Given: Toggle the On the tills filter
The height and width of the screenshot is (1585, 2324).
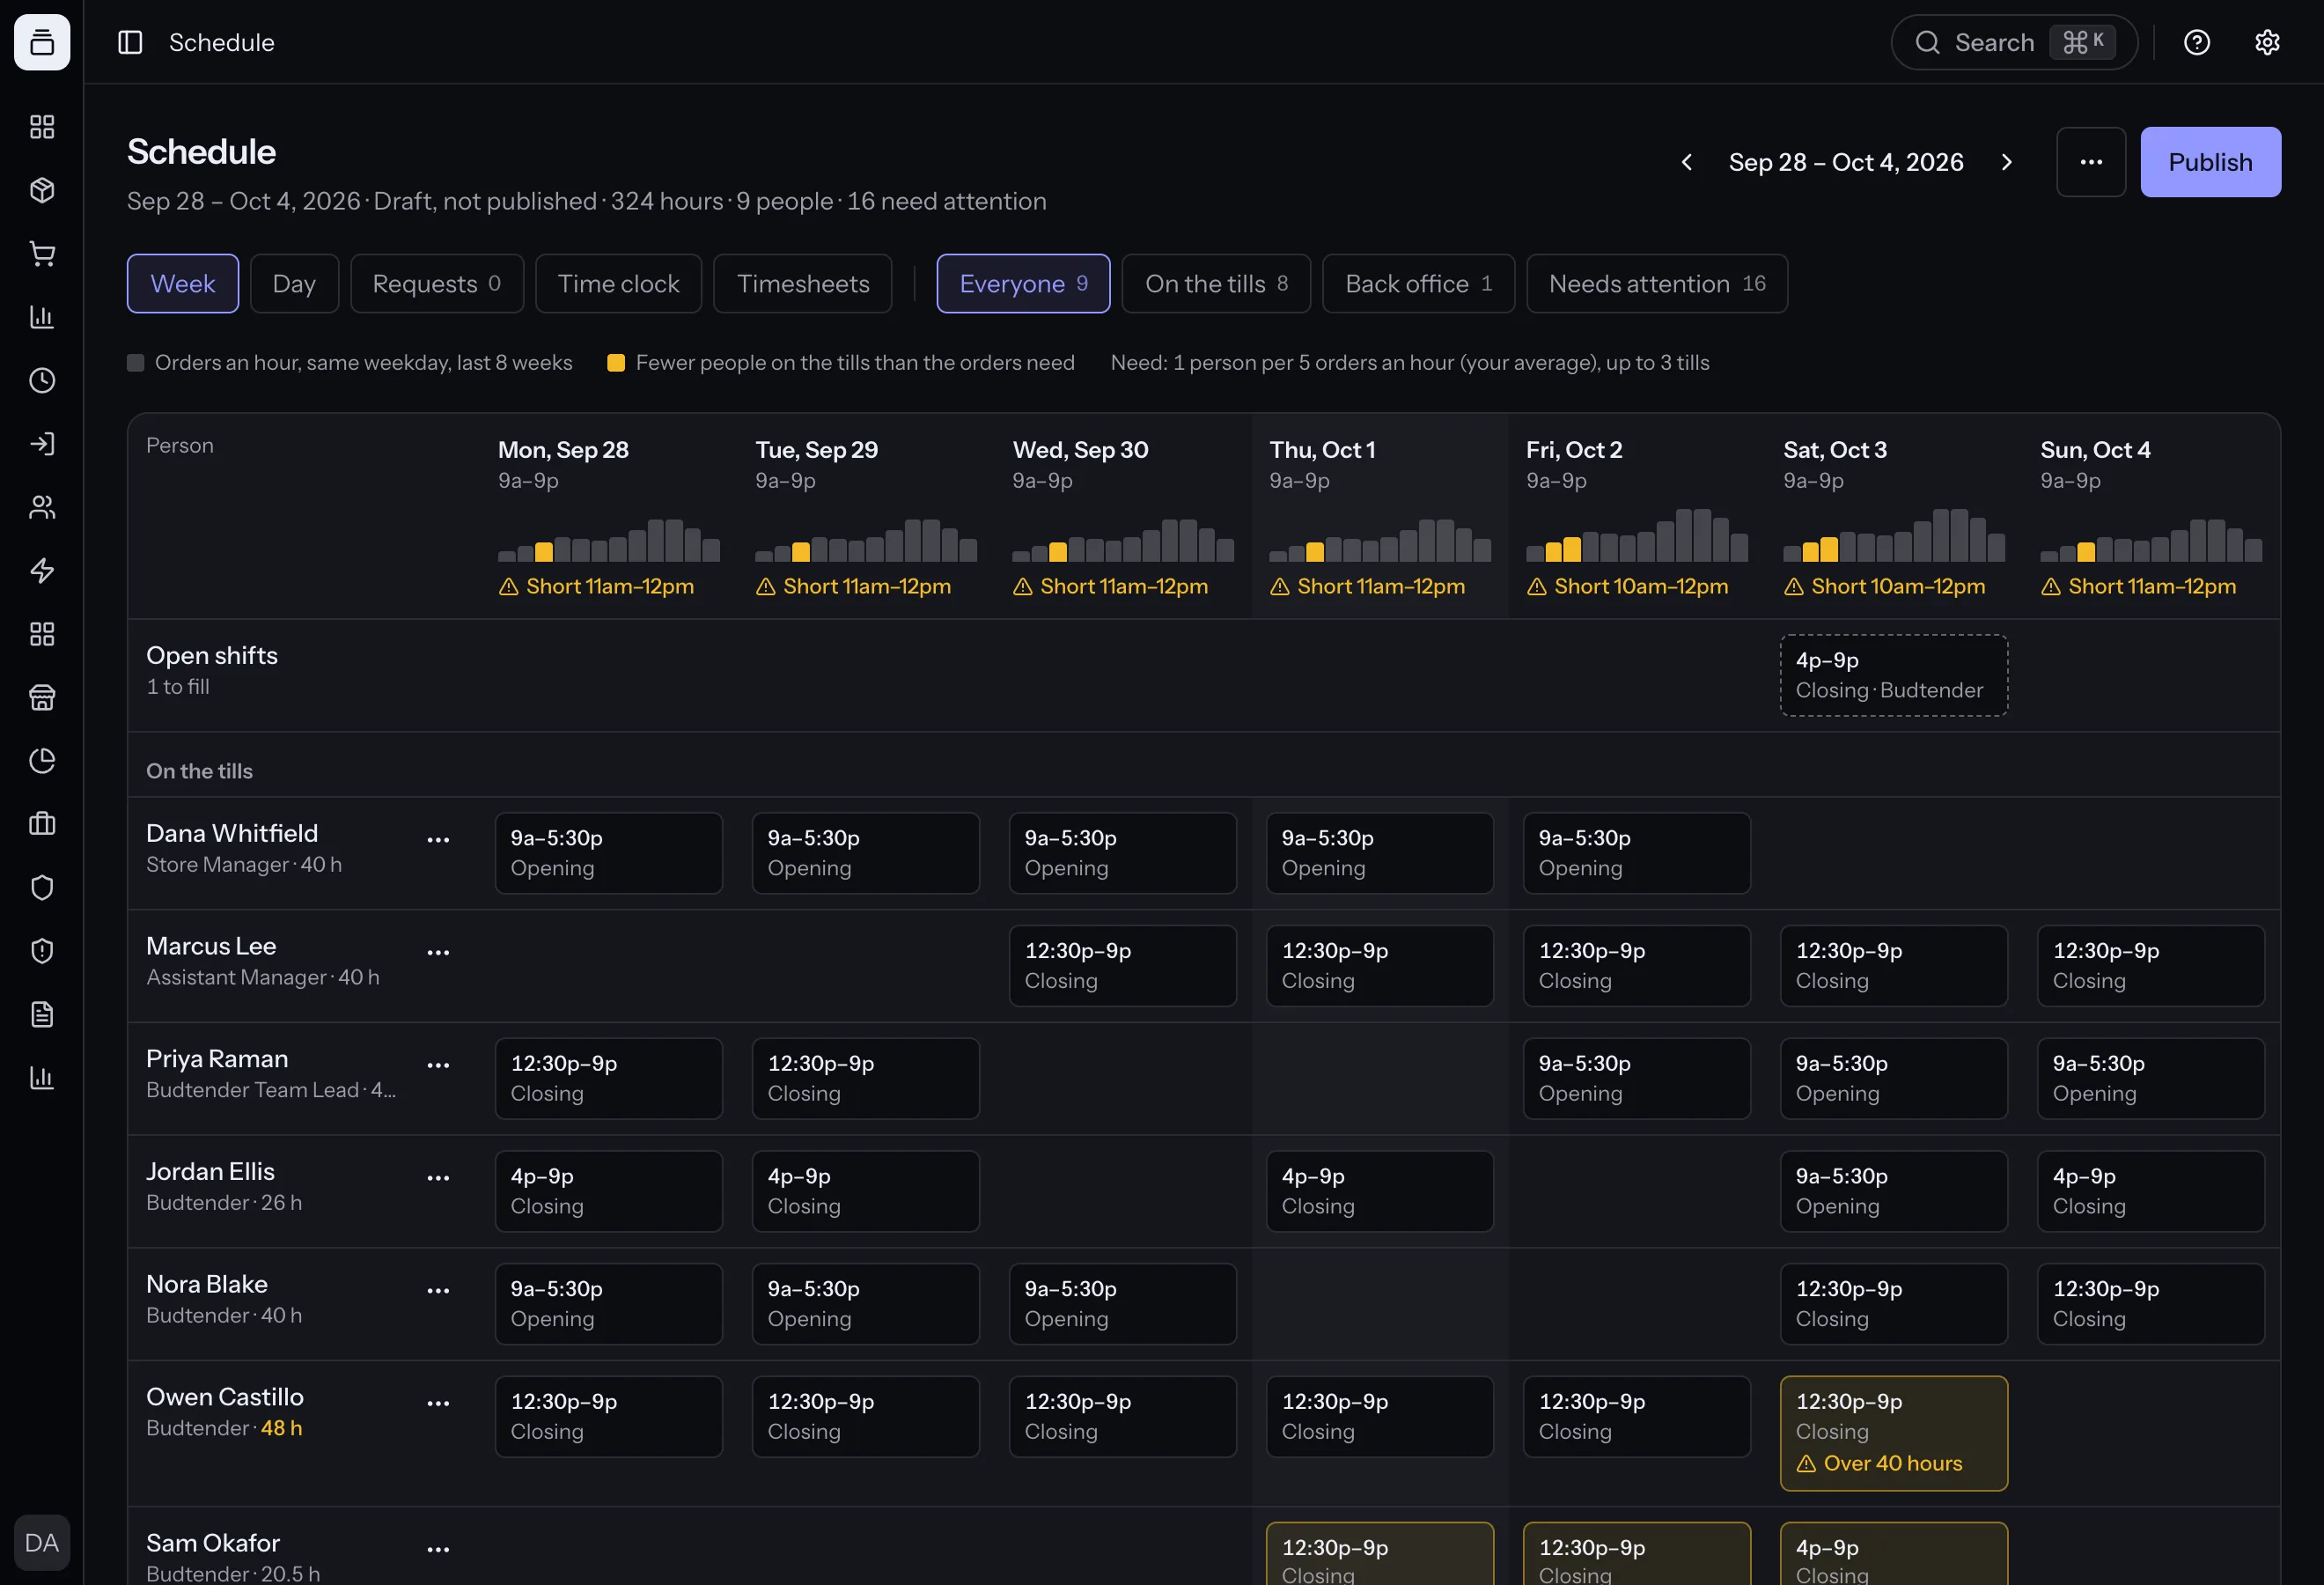Looking at the screenshot, I should tap(1216, 284).
